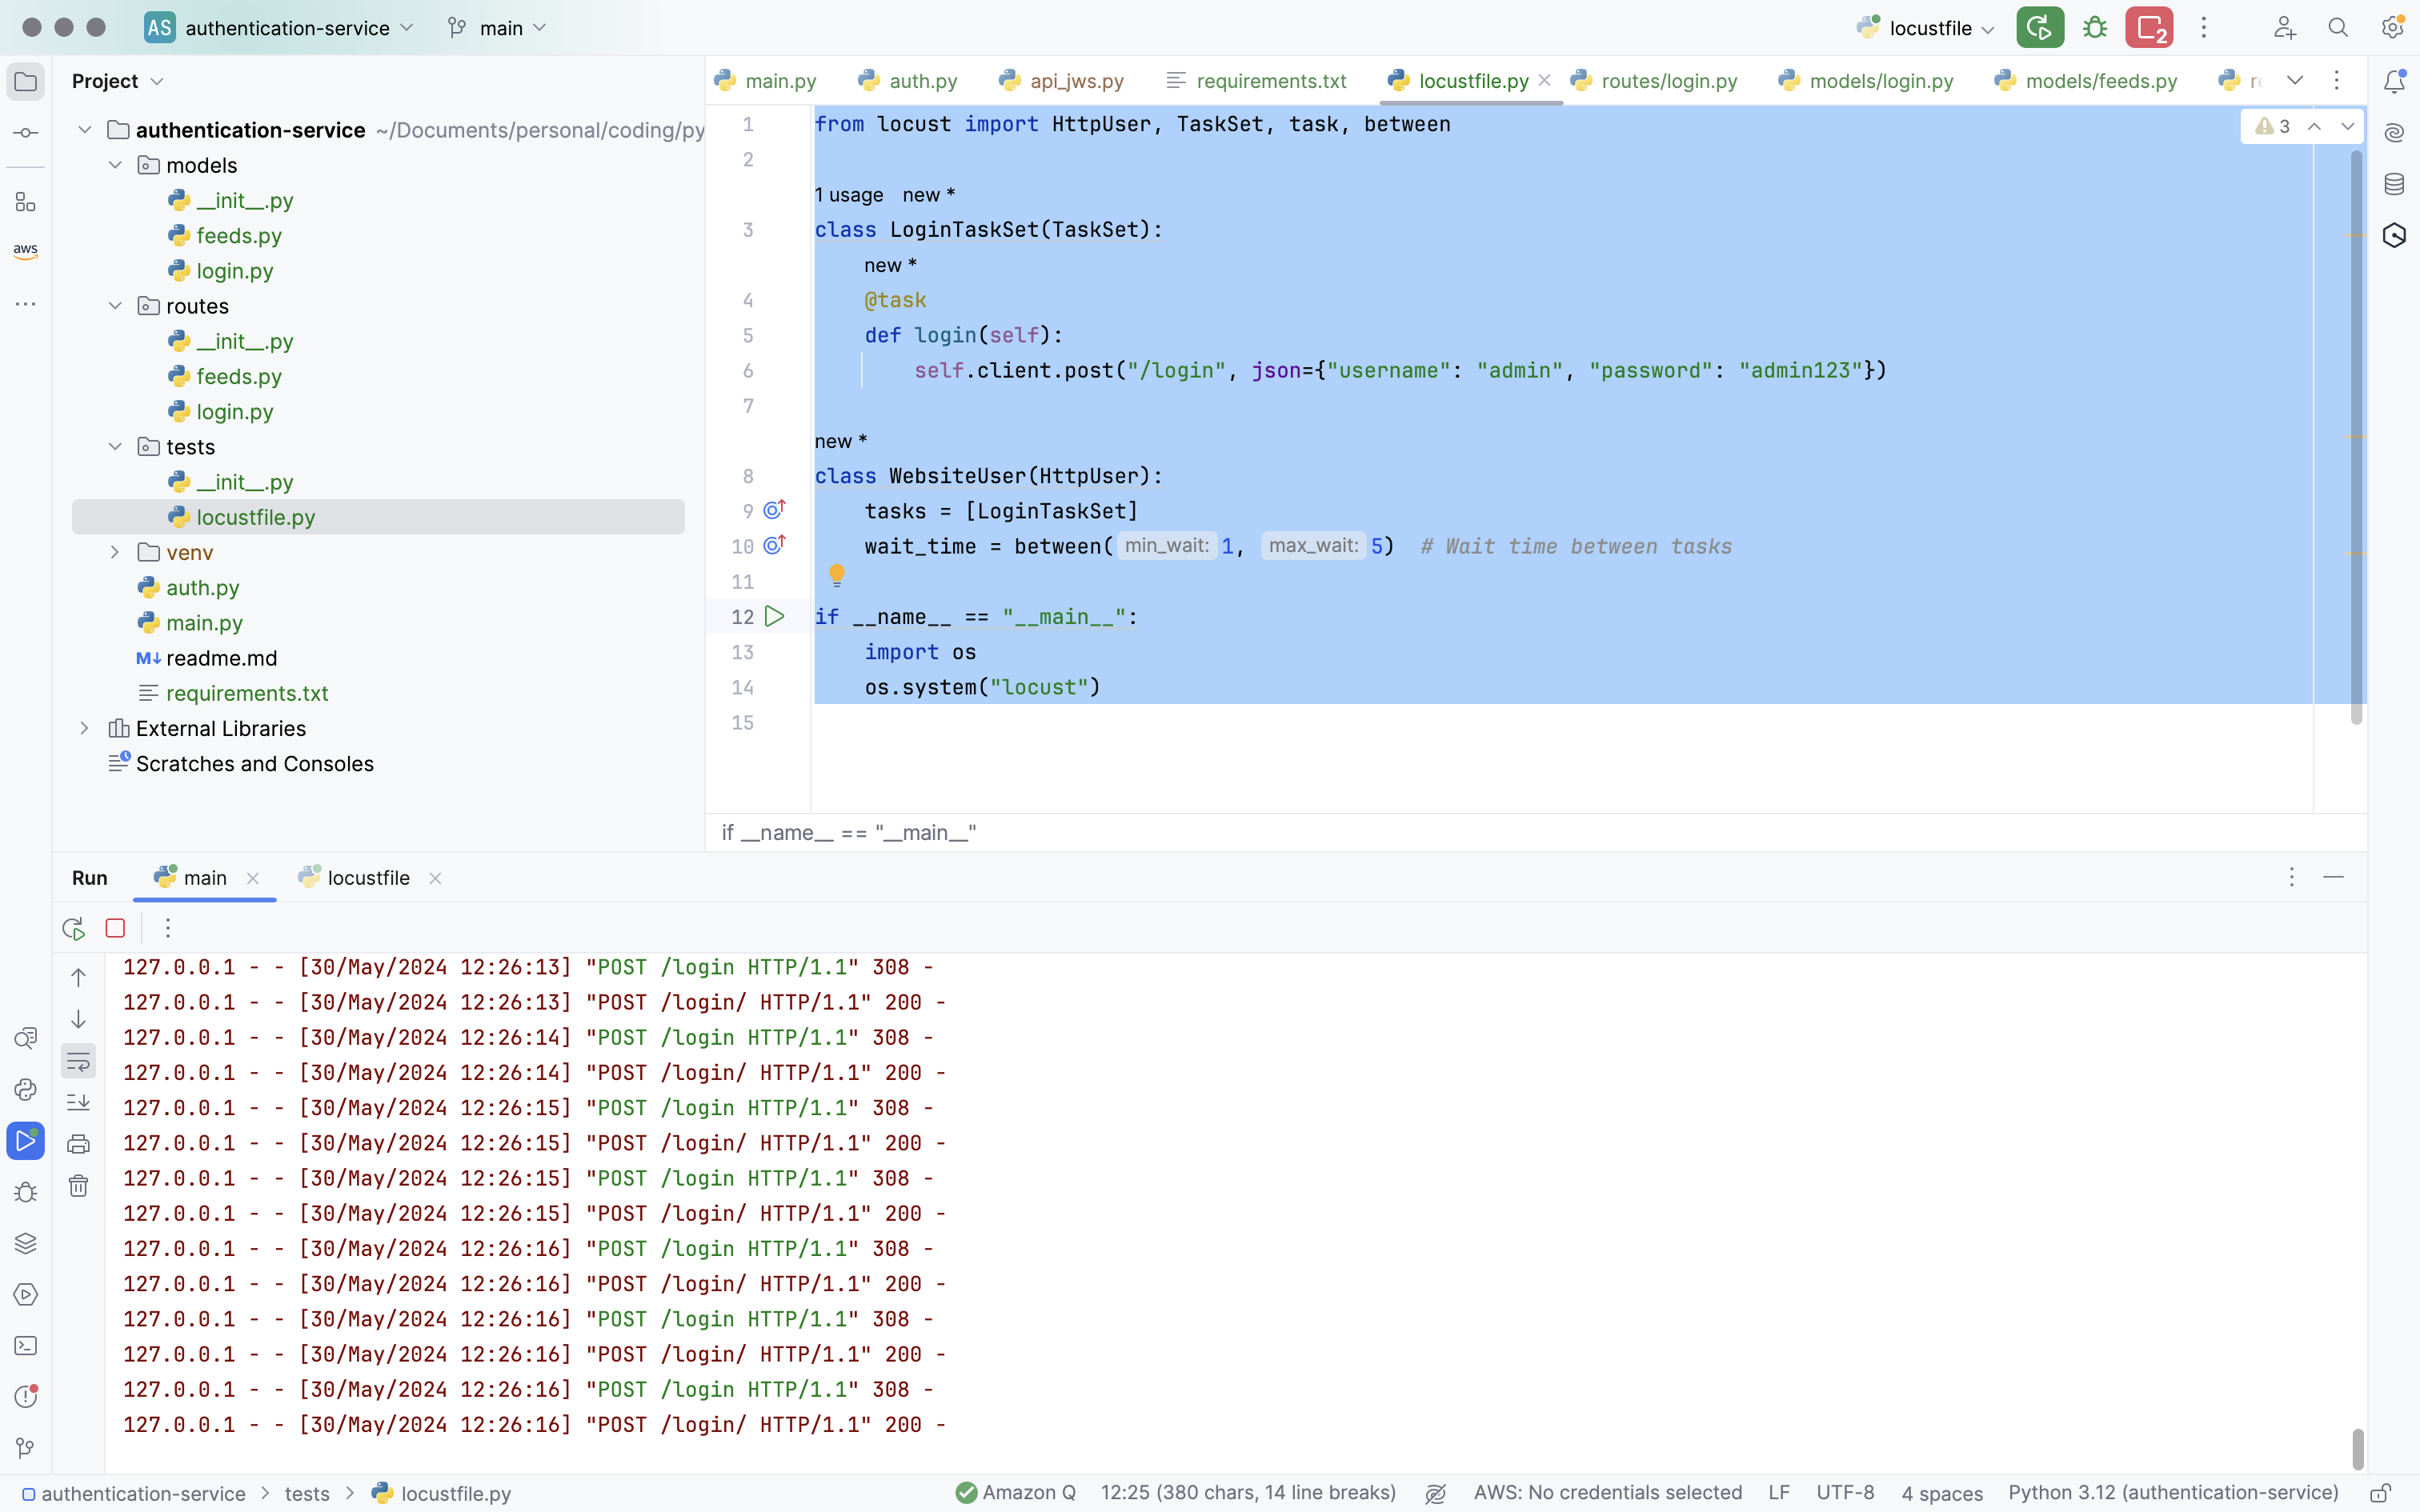Click Amazon Q status bar widget

coord(1016,1493)
